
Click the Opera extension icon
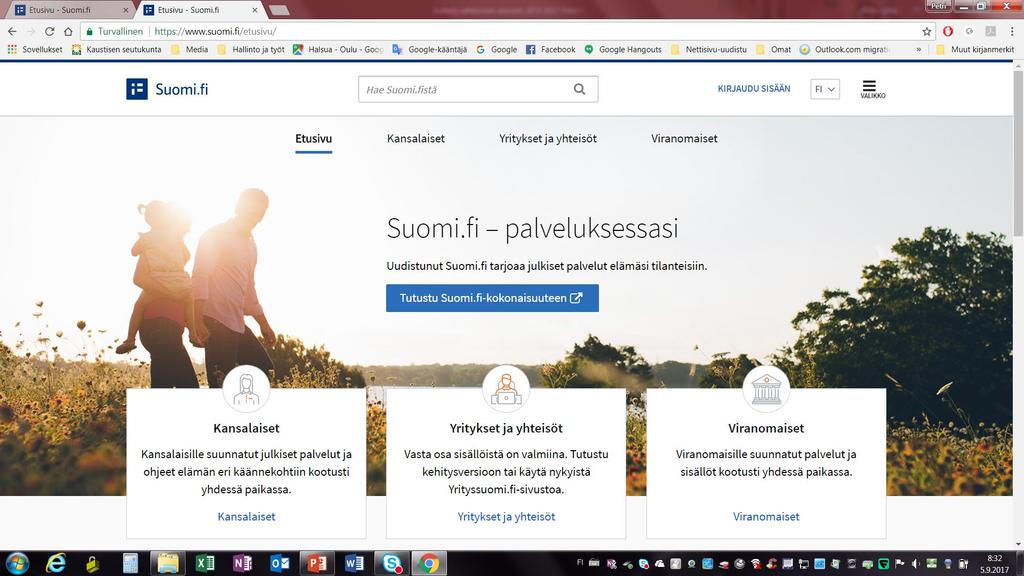[x=948, y=31]
